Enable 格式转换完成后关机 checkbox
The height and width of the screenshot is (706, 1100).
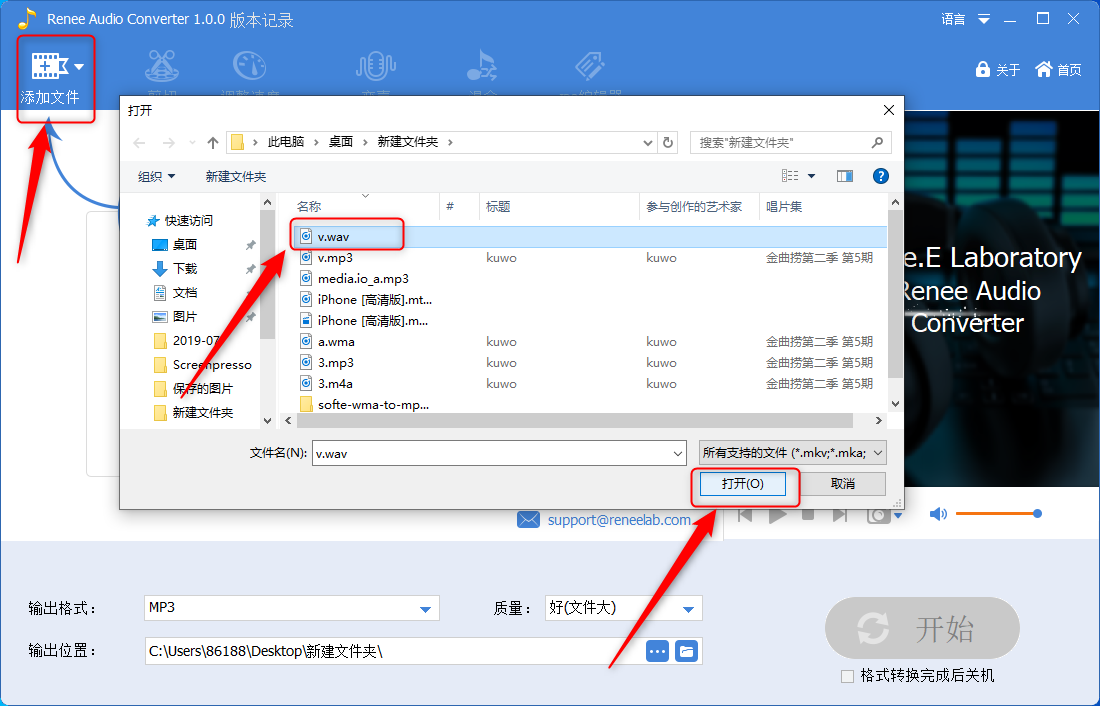pyautogui.click(x=847, y=676)
